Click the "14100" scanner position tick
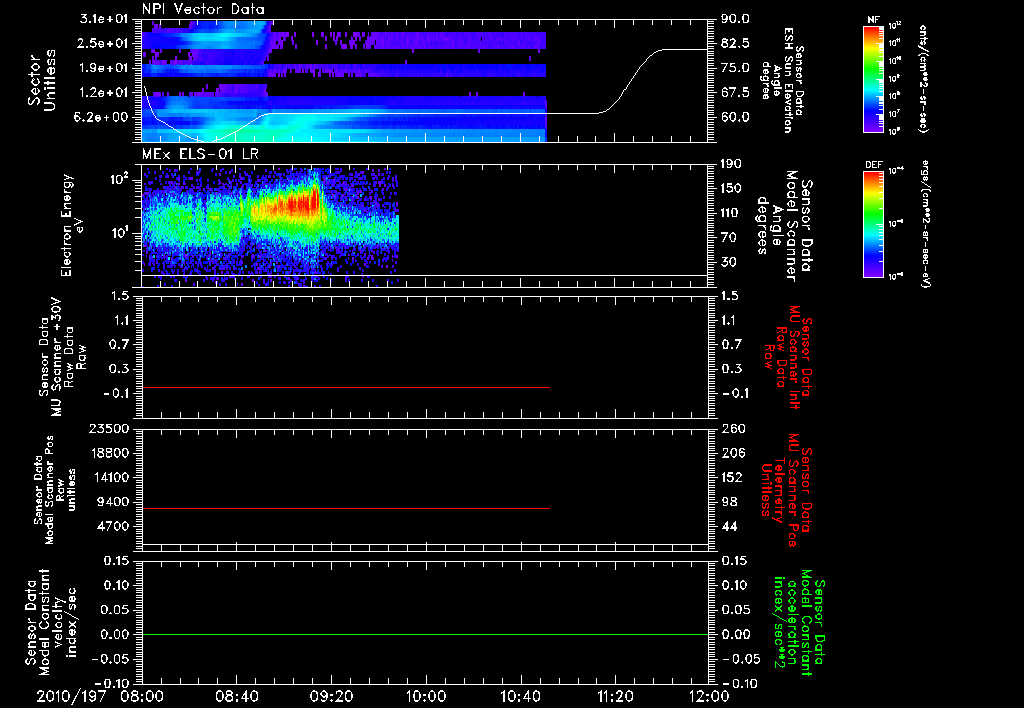The height and width of the screenshot is (708, 1024). click(109, 477)
